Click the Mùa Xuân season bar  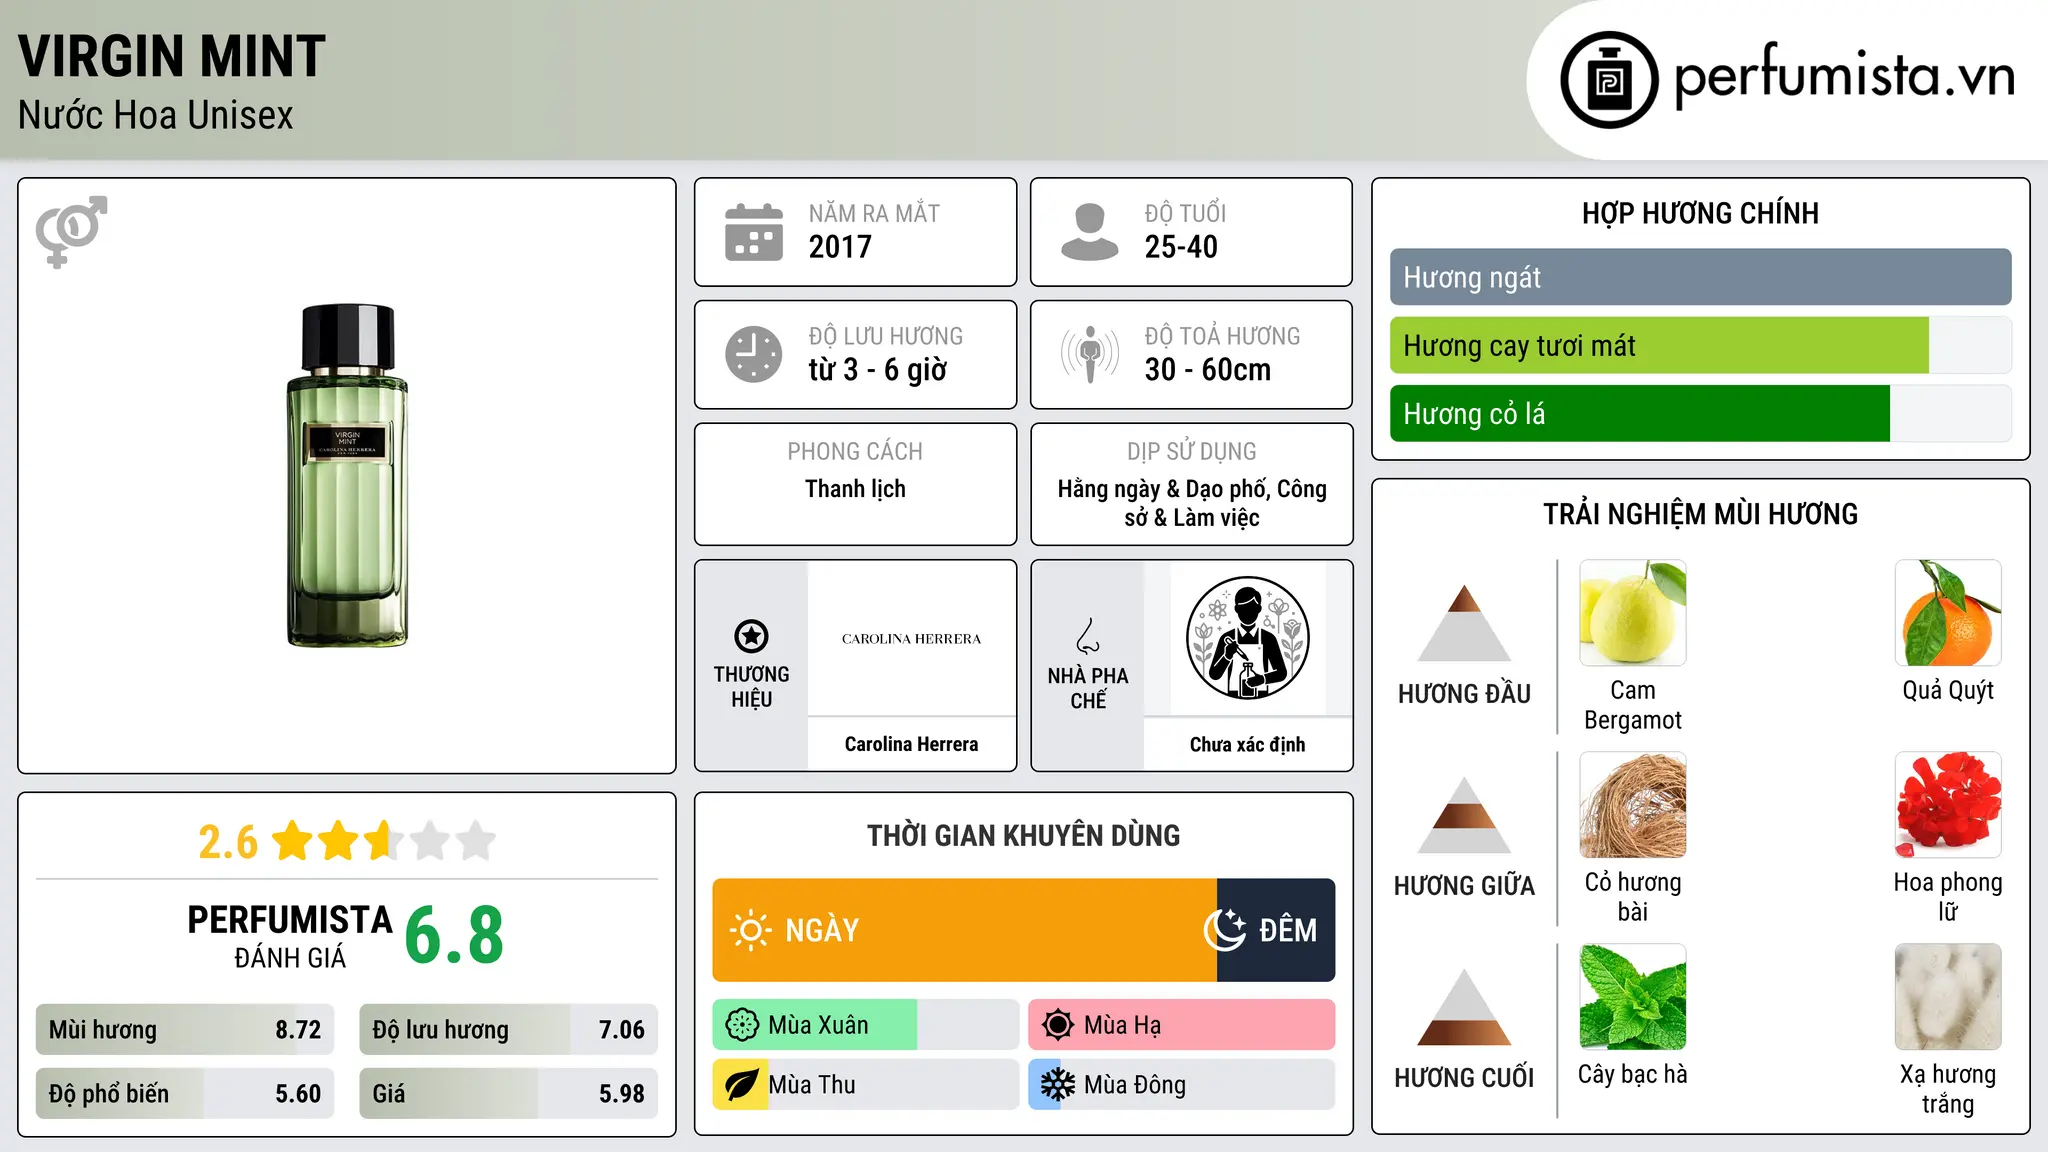(865, 1025)
